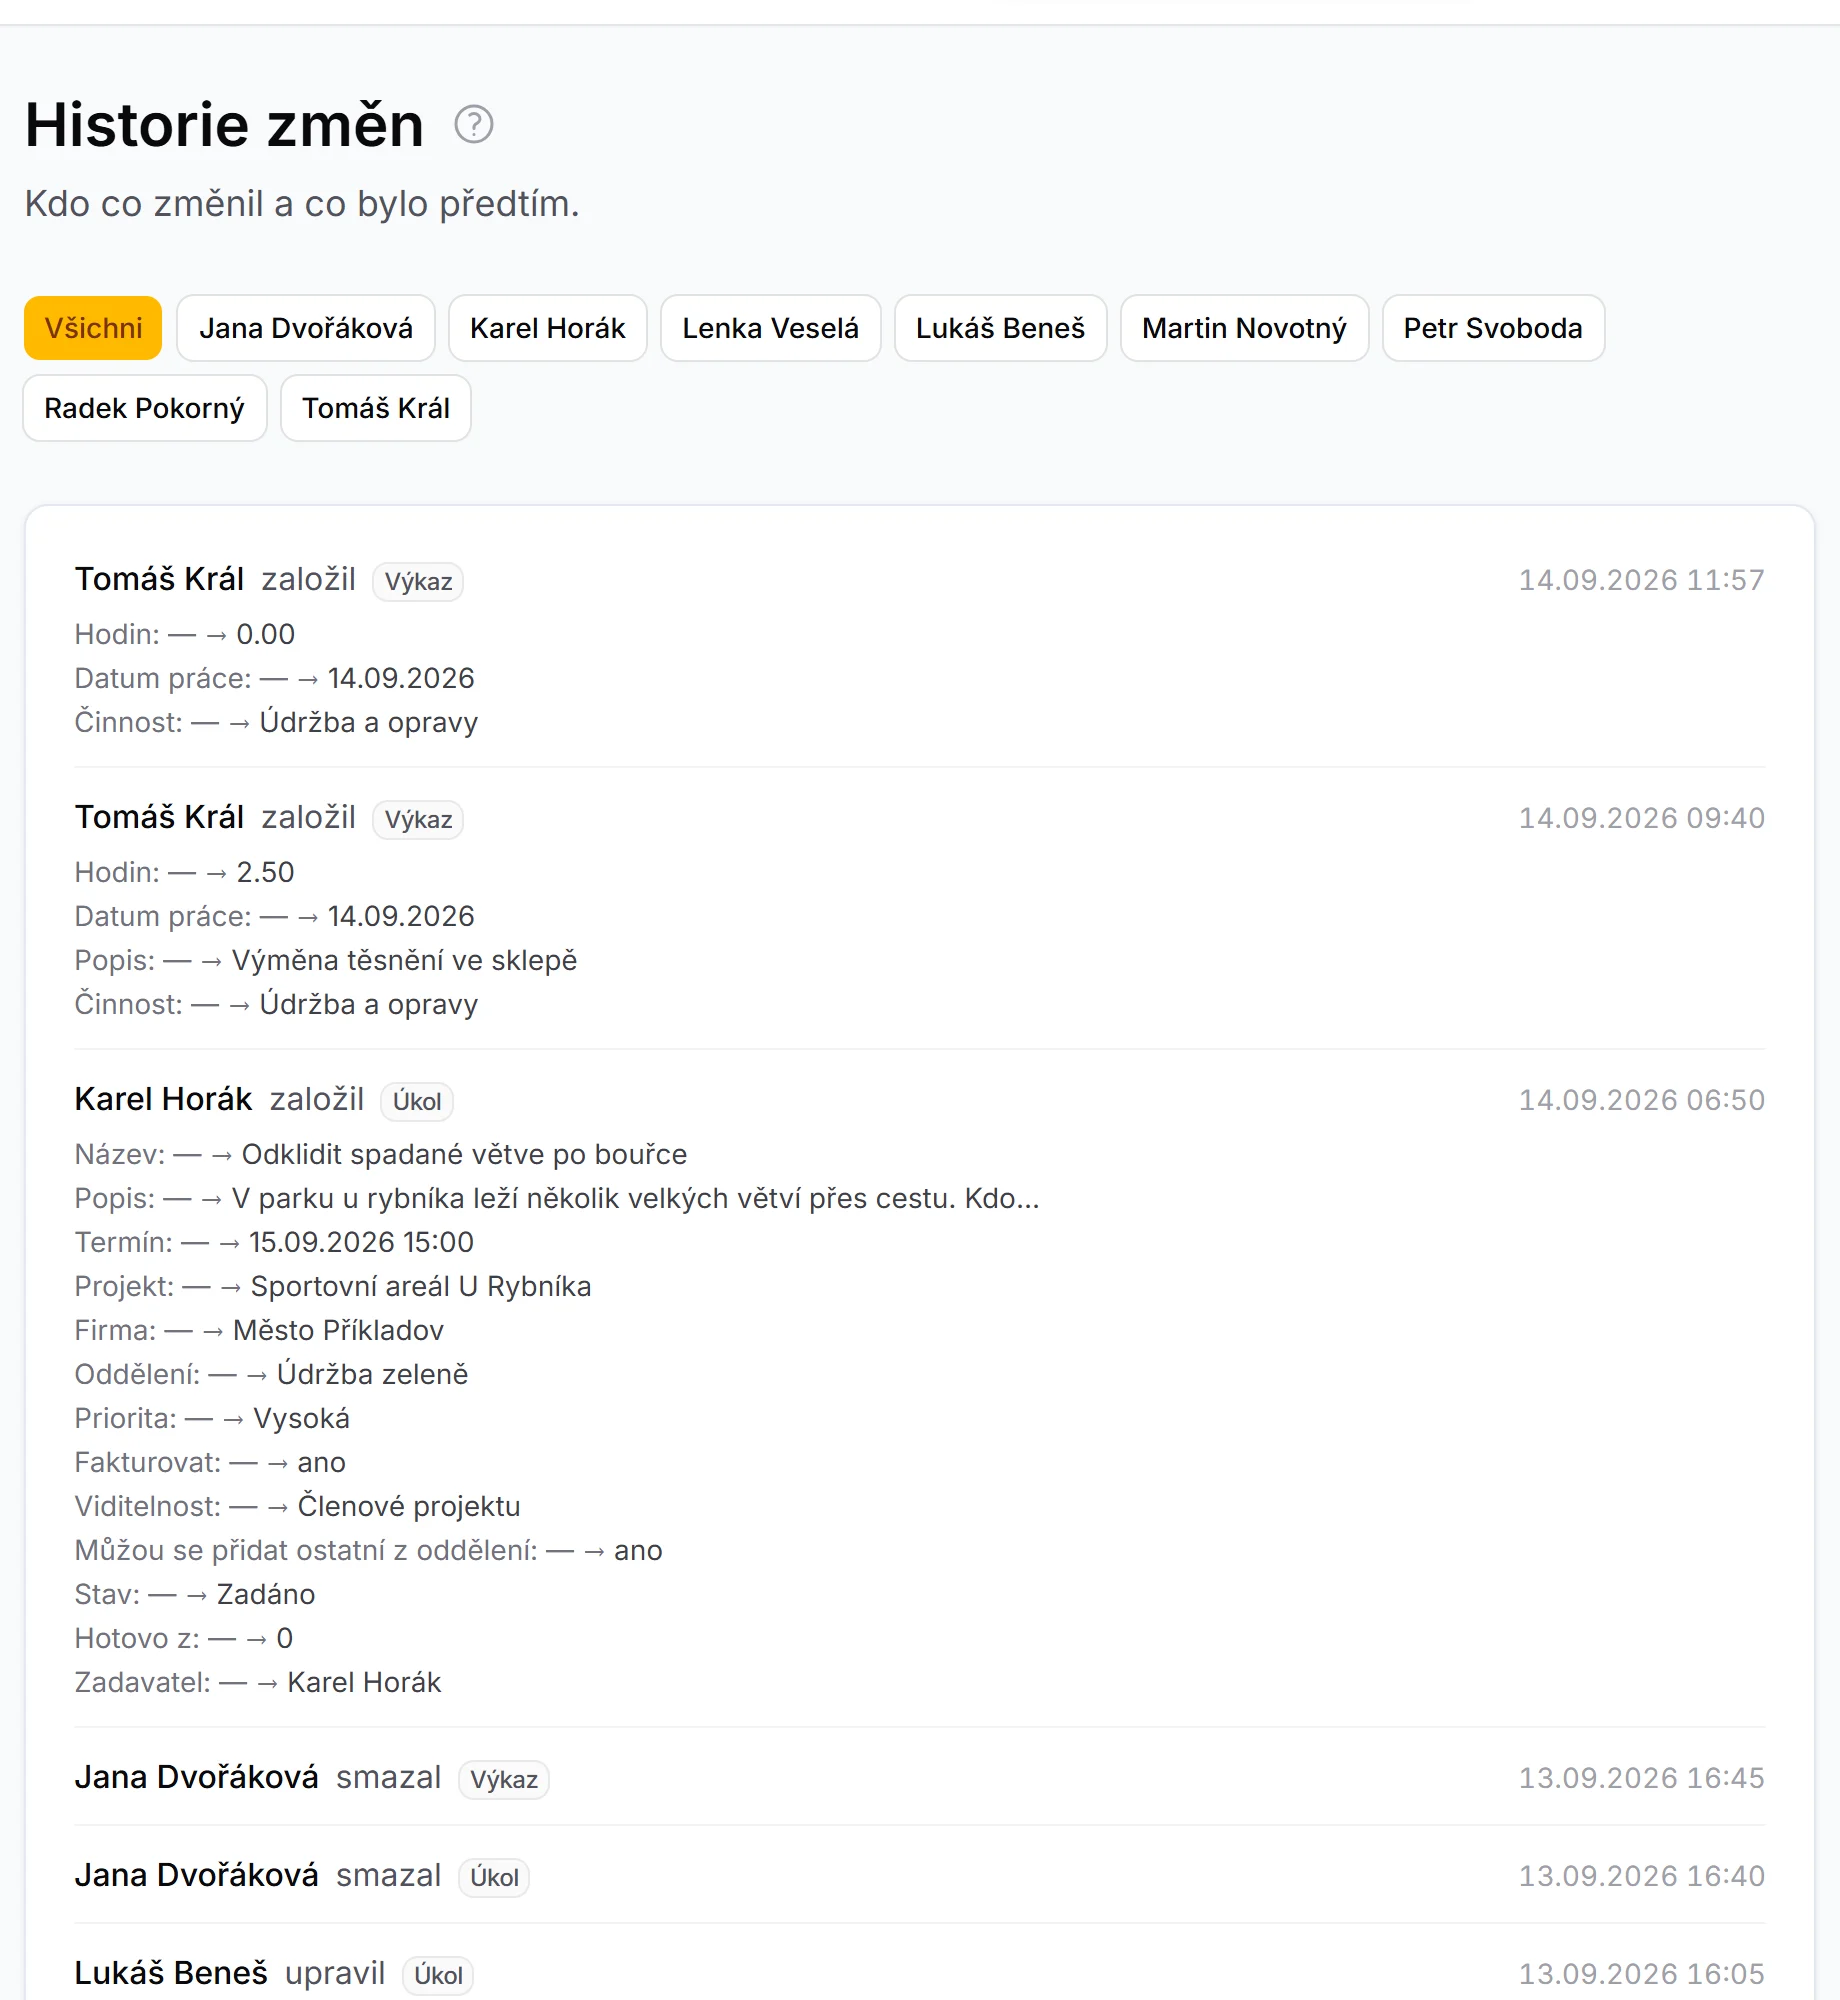Screen dimensions: 1840x2000
Task: Filter history by Jana Dvořáková
Action: pyautogui.click(x=306, y=328)
